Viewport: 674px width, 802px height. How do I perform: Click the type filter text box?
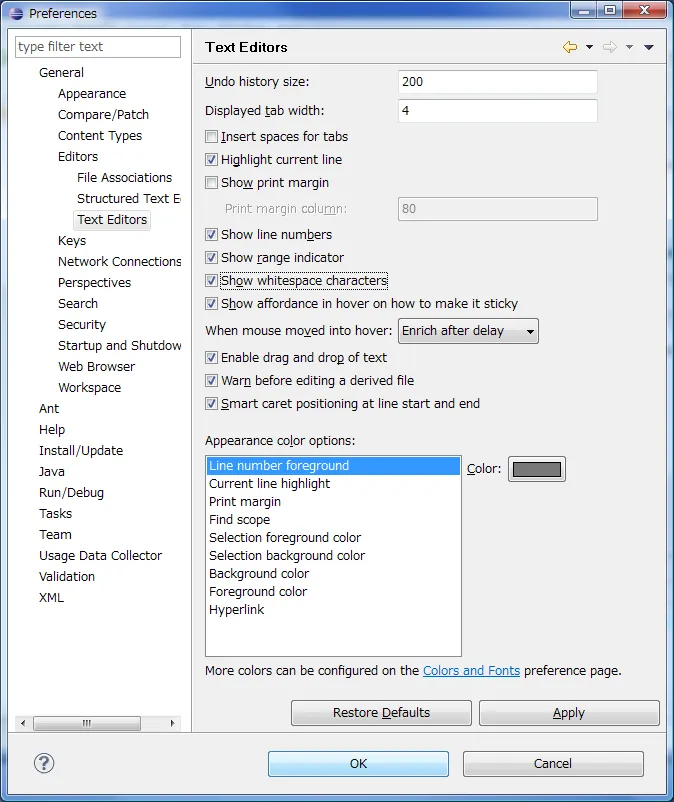click(x=98, y=47)
